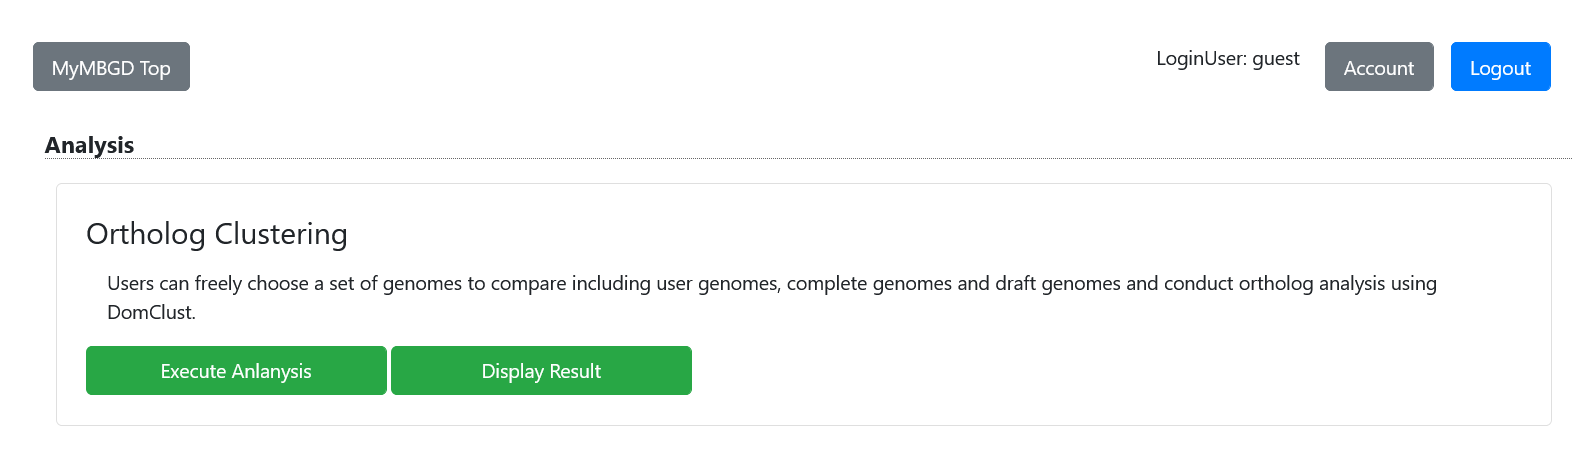This screenshot has width=1572, height=466.
Task: Click the word DomClust in description
Action: [x=150, y=313]
